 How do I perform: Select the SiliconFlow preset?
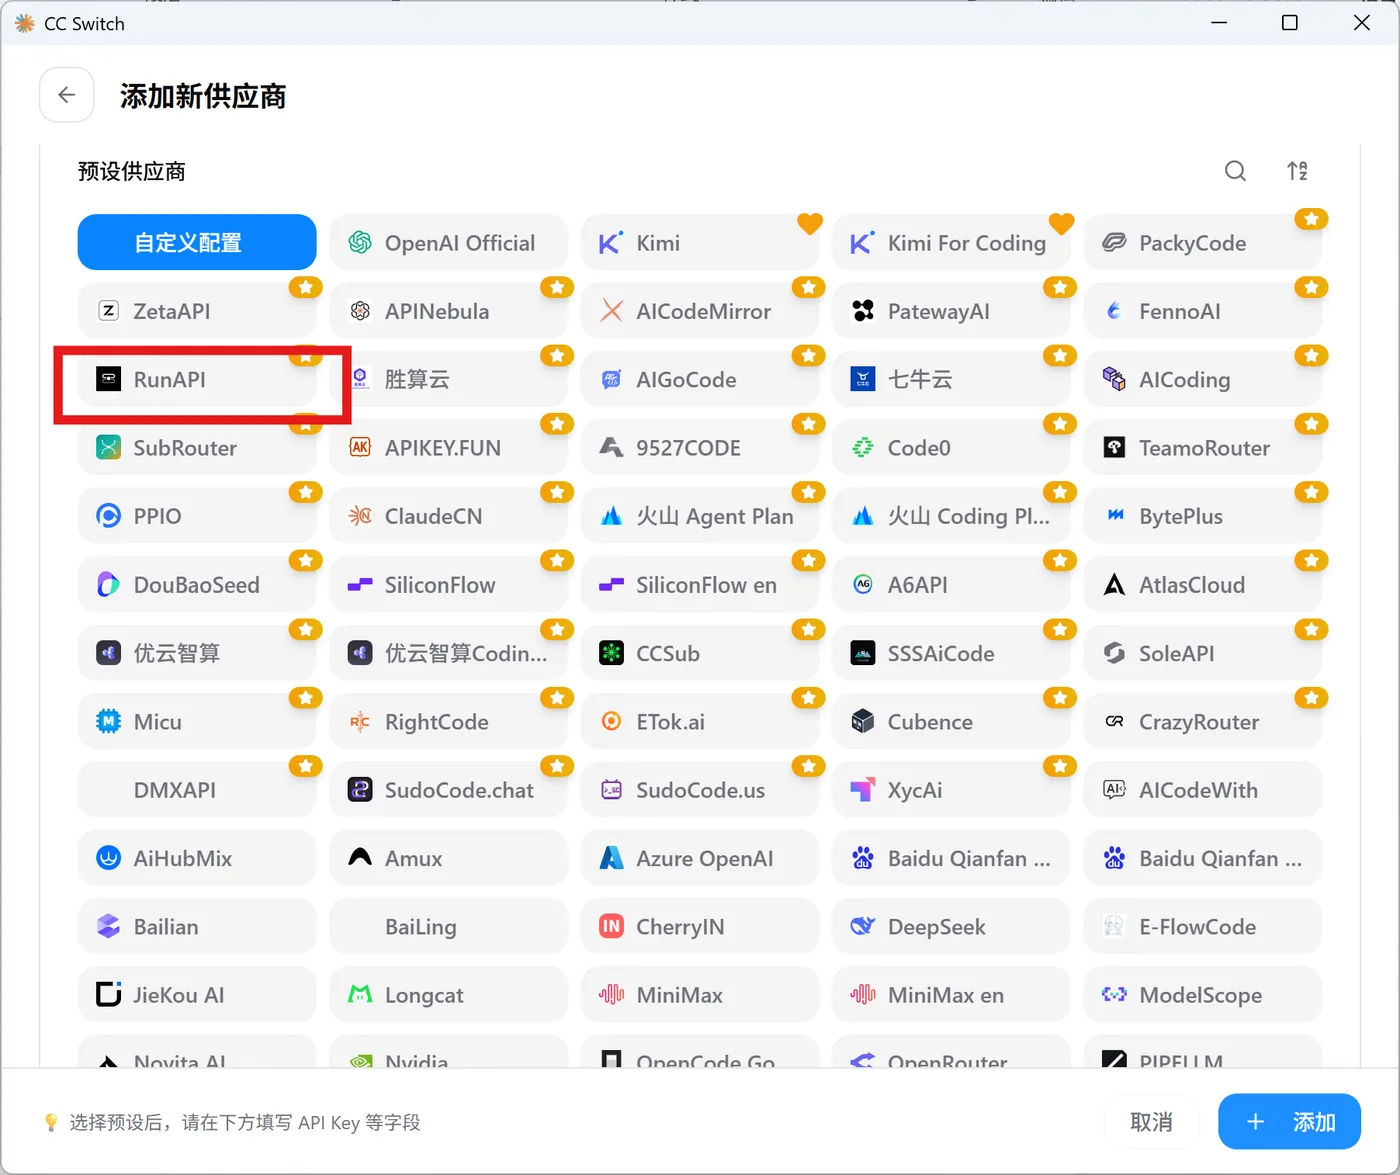coord(448,584)
